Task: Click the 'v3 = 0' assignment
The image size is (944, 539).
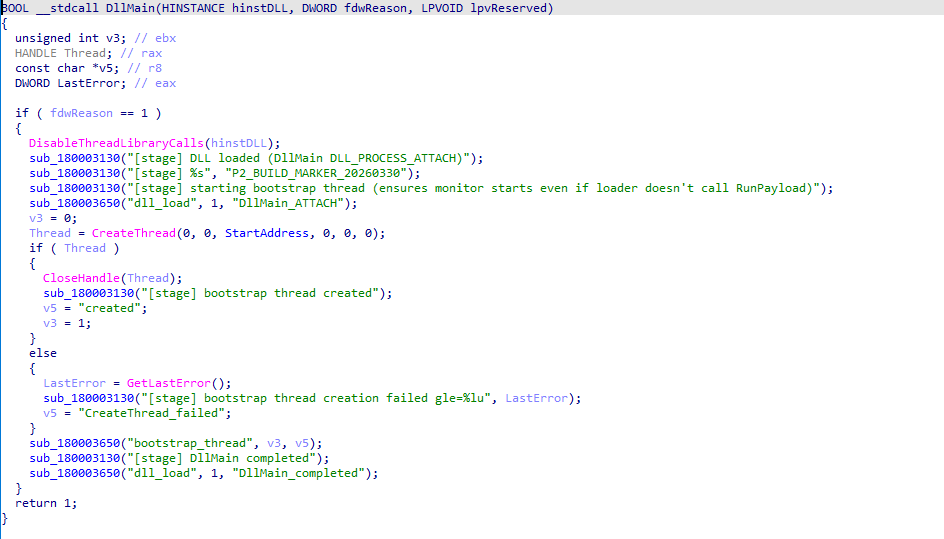Action: click(x=53, y=218)
